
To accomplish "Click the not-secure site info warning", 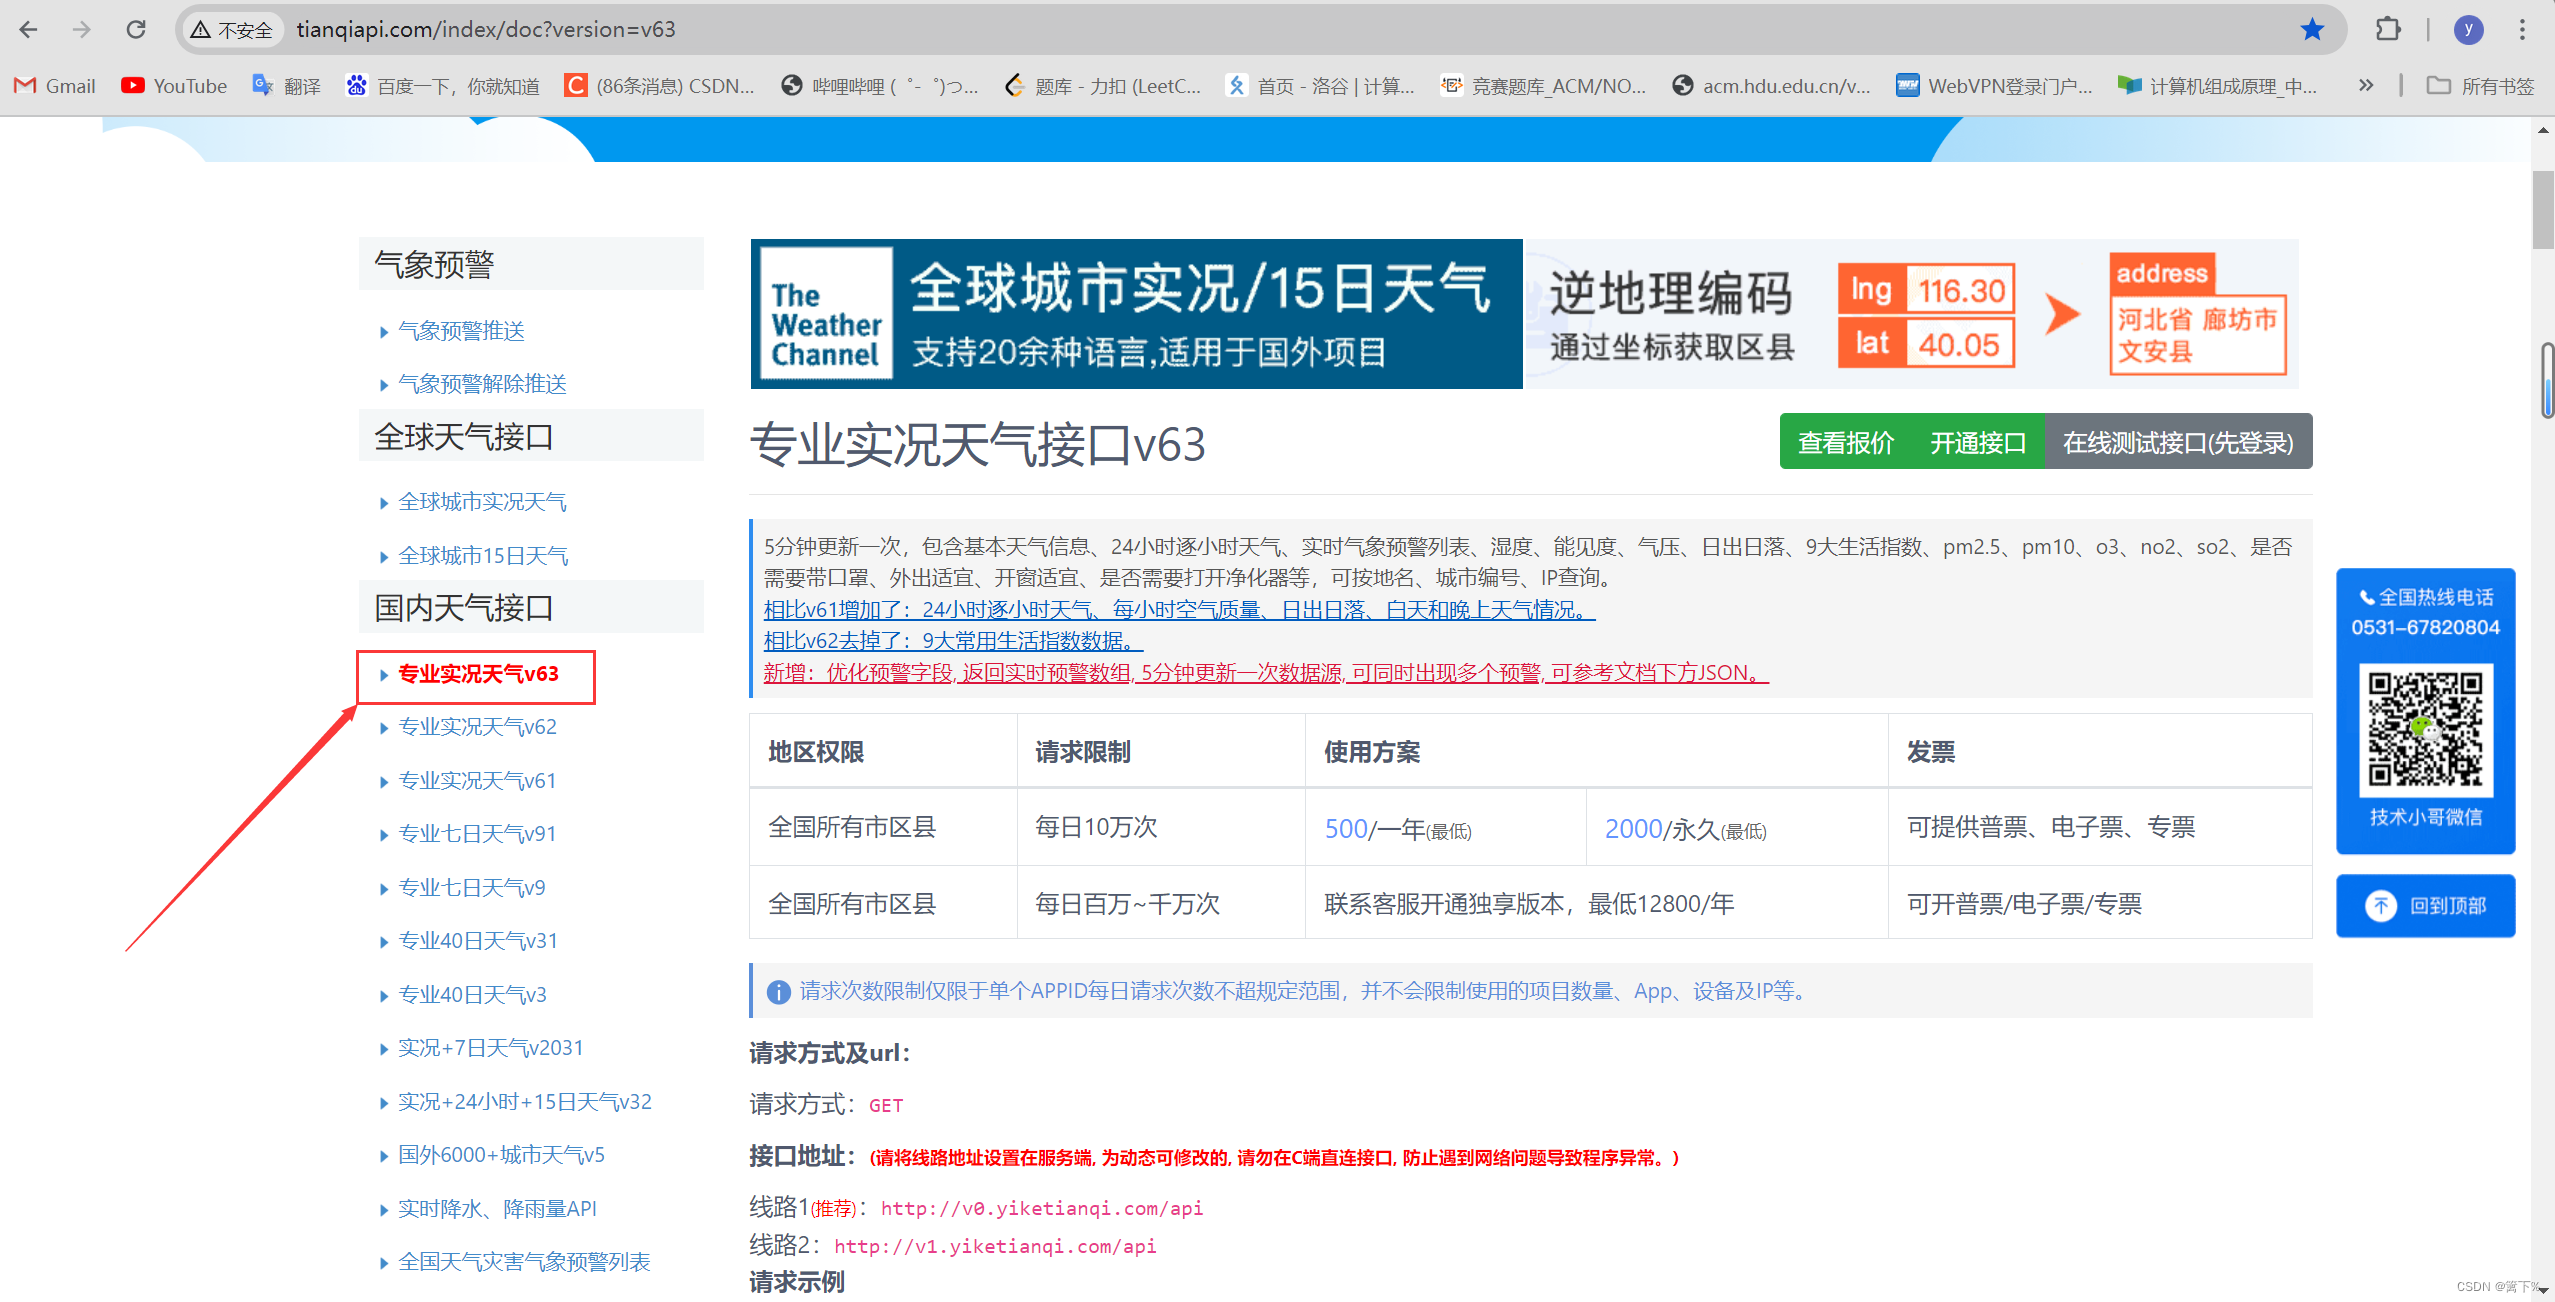I will pyautogui.click(x=232, y=30).
